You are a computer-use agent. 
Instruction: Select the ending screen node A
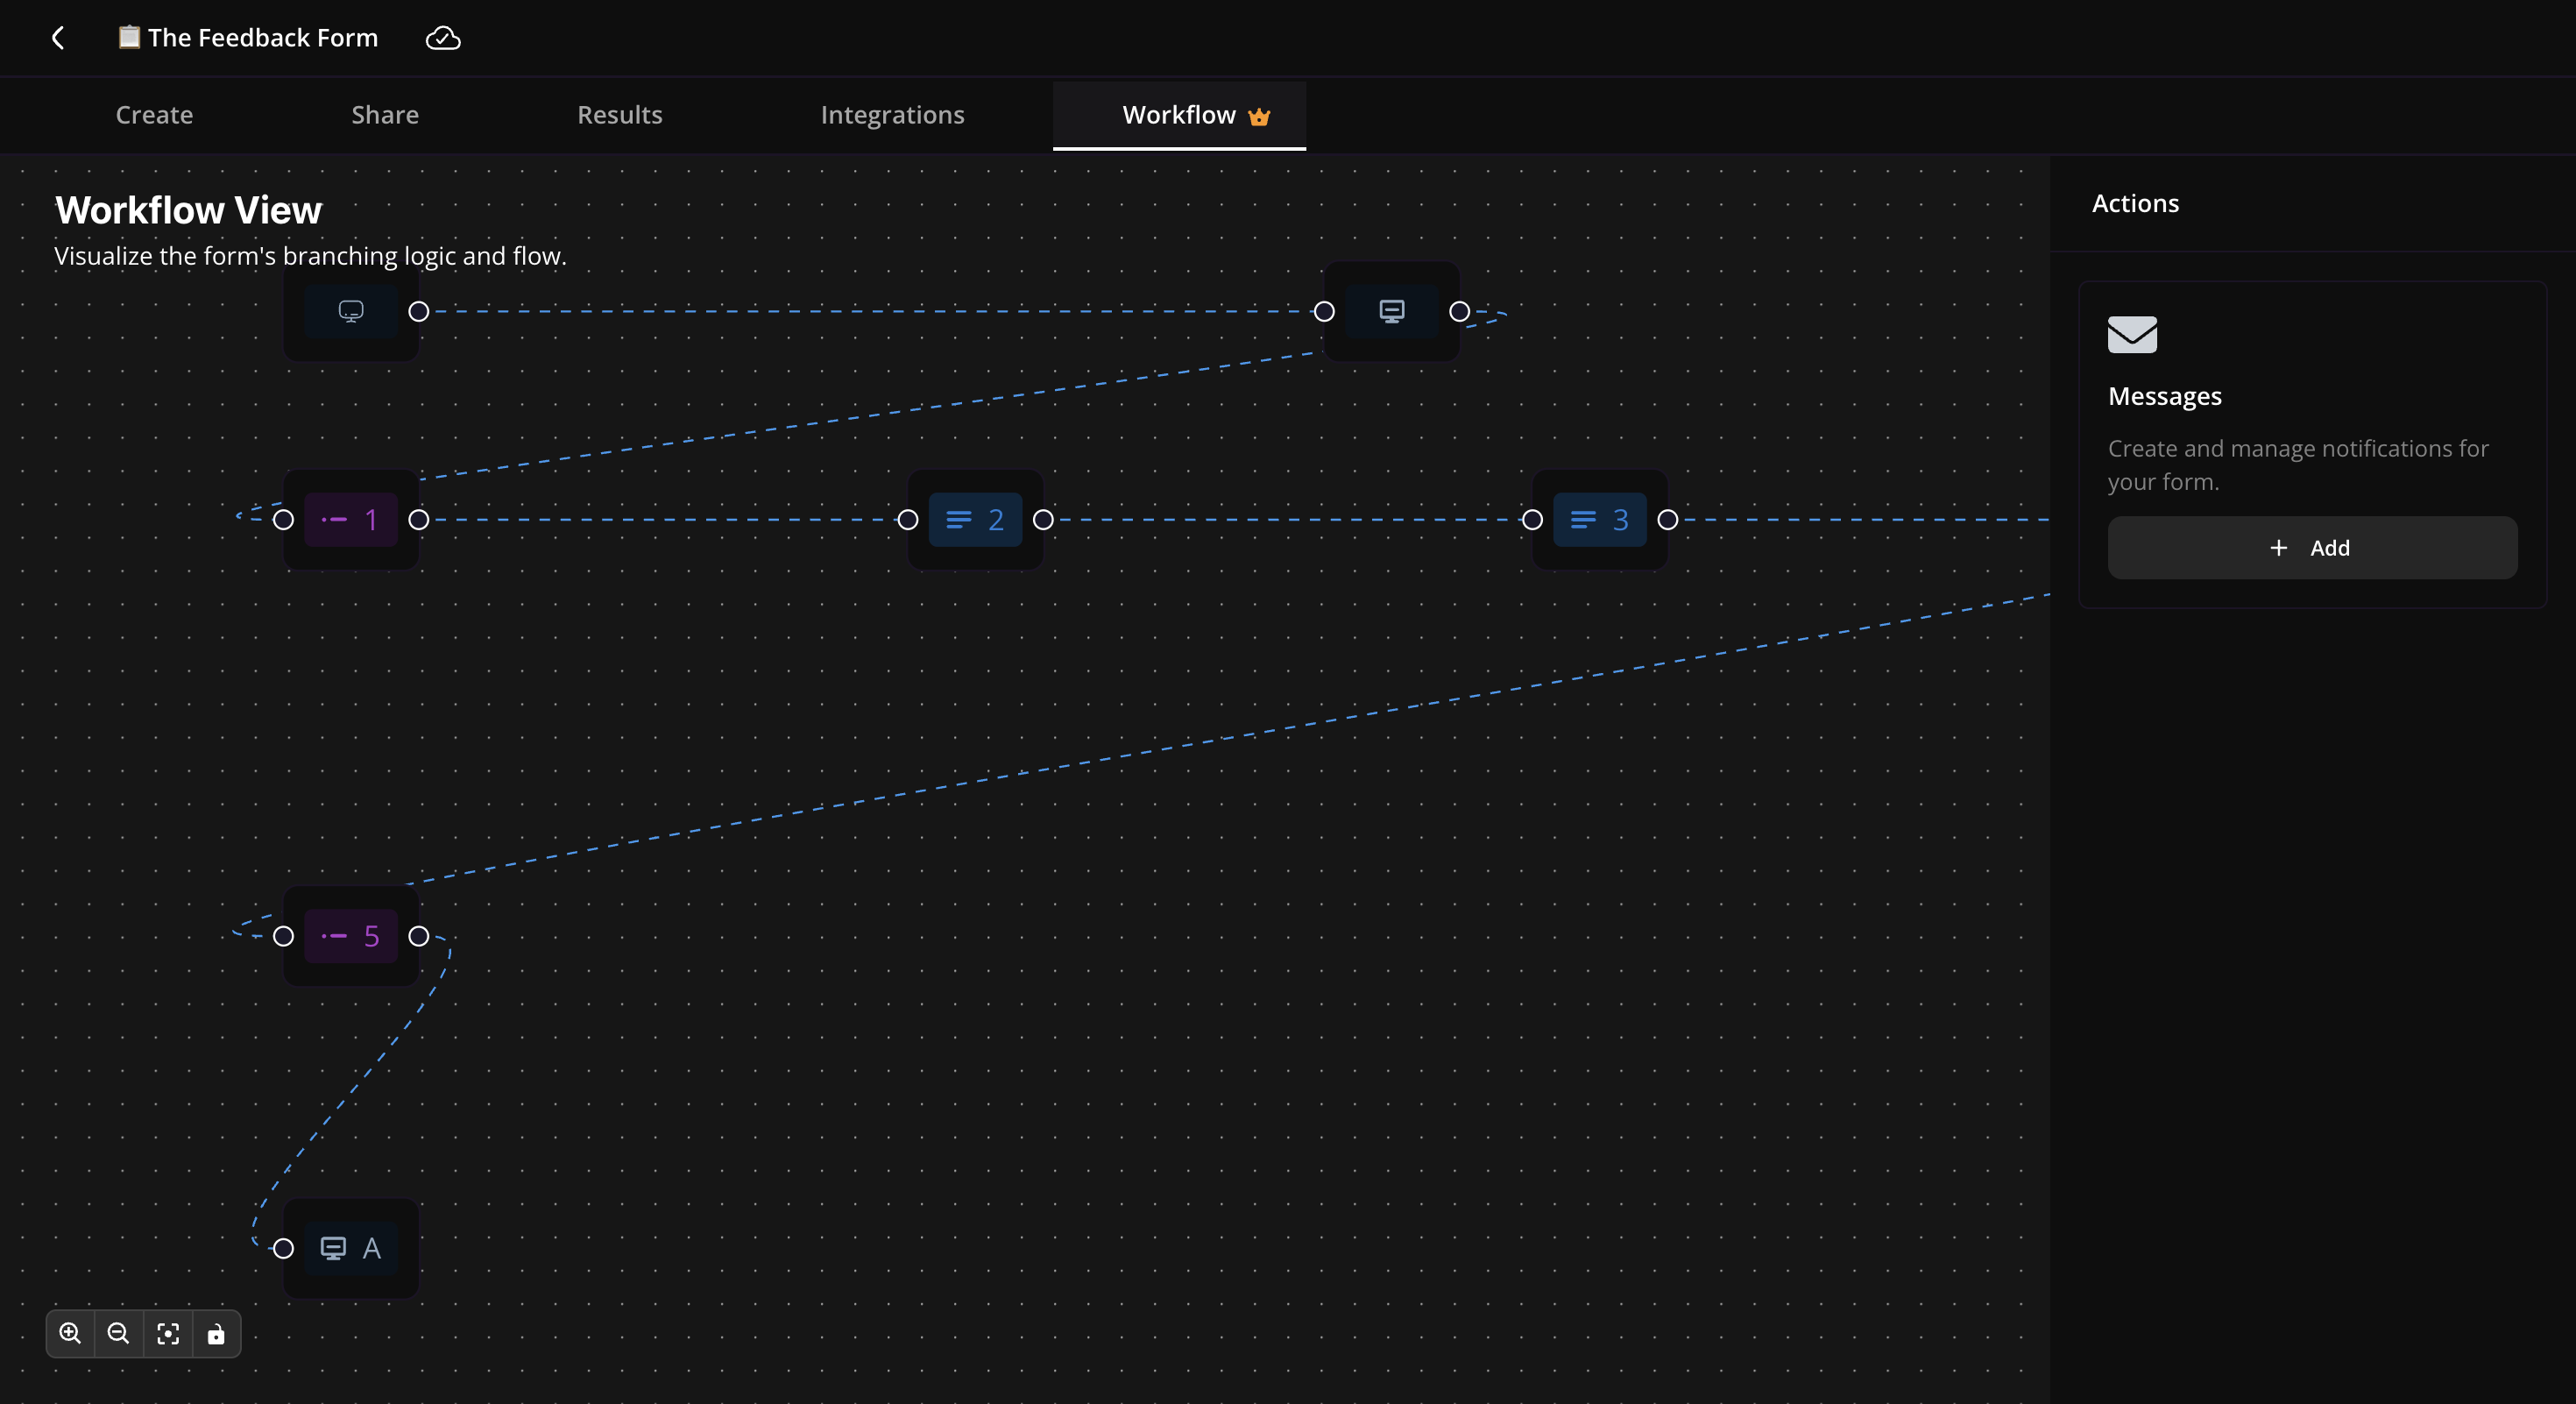(351, 1248)
